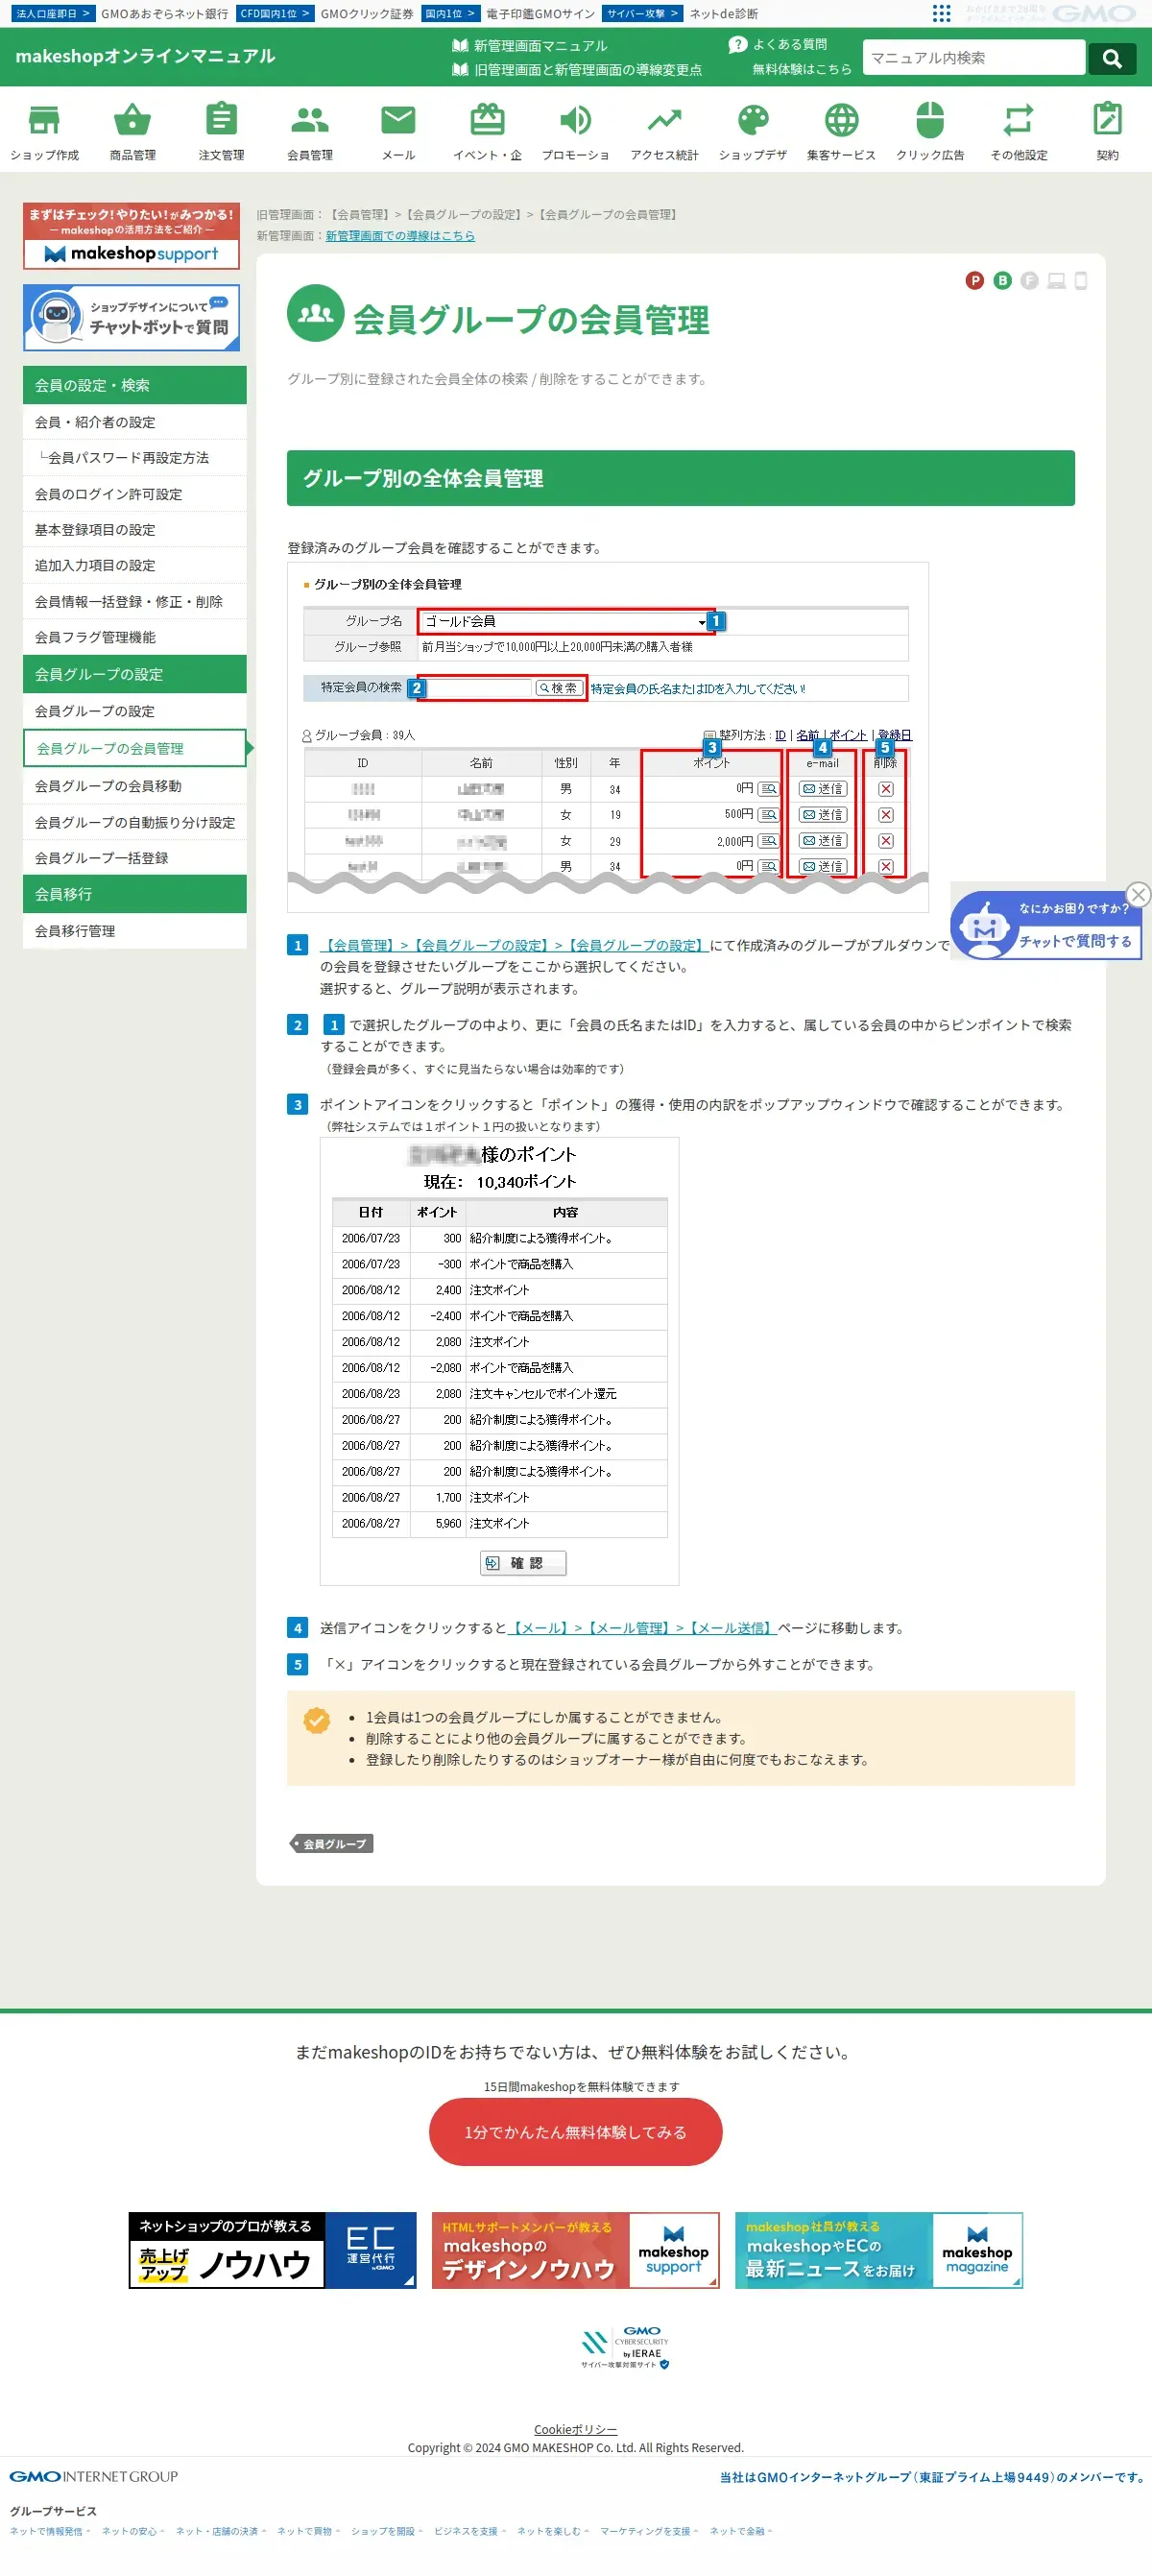Select 会員グループの設定 white sidebar item
This screenshot has height=2576, width=1152.
tap(135, 711)
